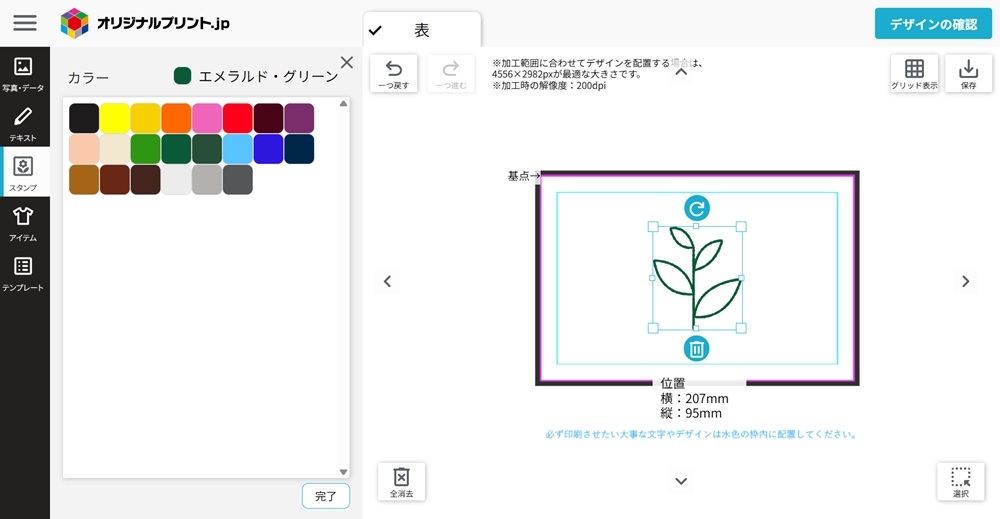The width and height of the screenshot is (1000, 519).
Task: Click デザインの確認 button
Action: 933,24
